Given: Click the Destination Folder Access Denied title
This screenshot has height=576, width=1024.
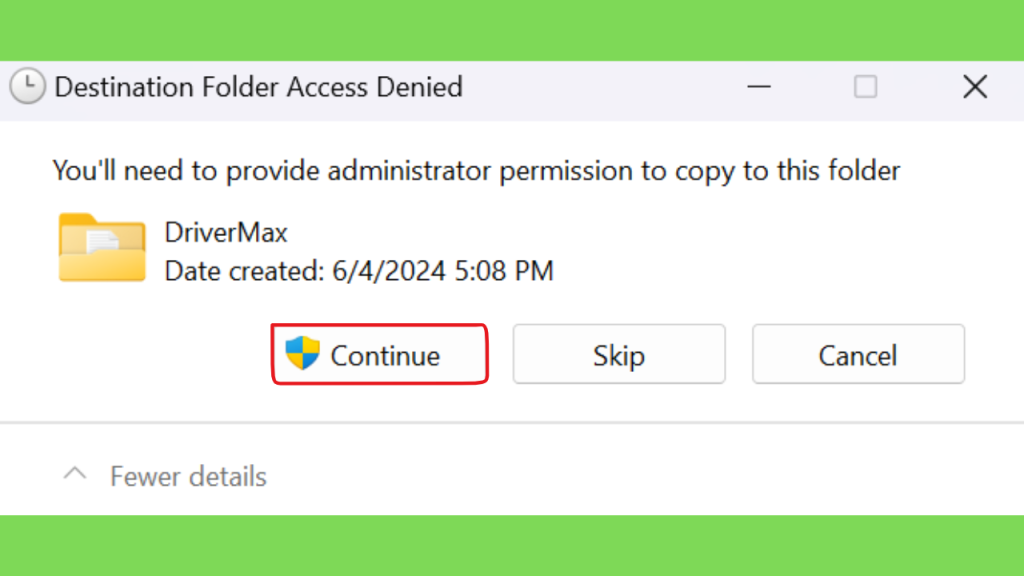Looking at the screenshot, I should pos(259,87).
